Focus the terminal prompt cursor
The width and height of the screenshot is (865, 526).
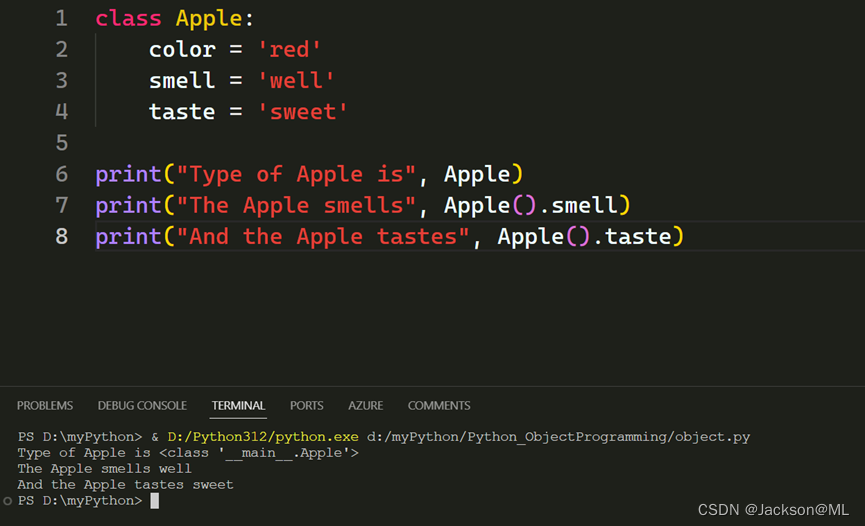coord(154,500)
